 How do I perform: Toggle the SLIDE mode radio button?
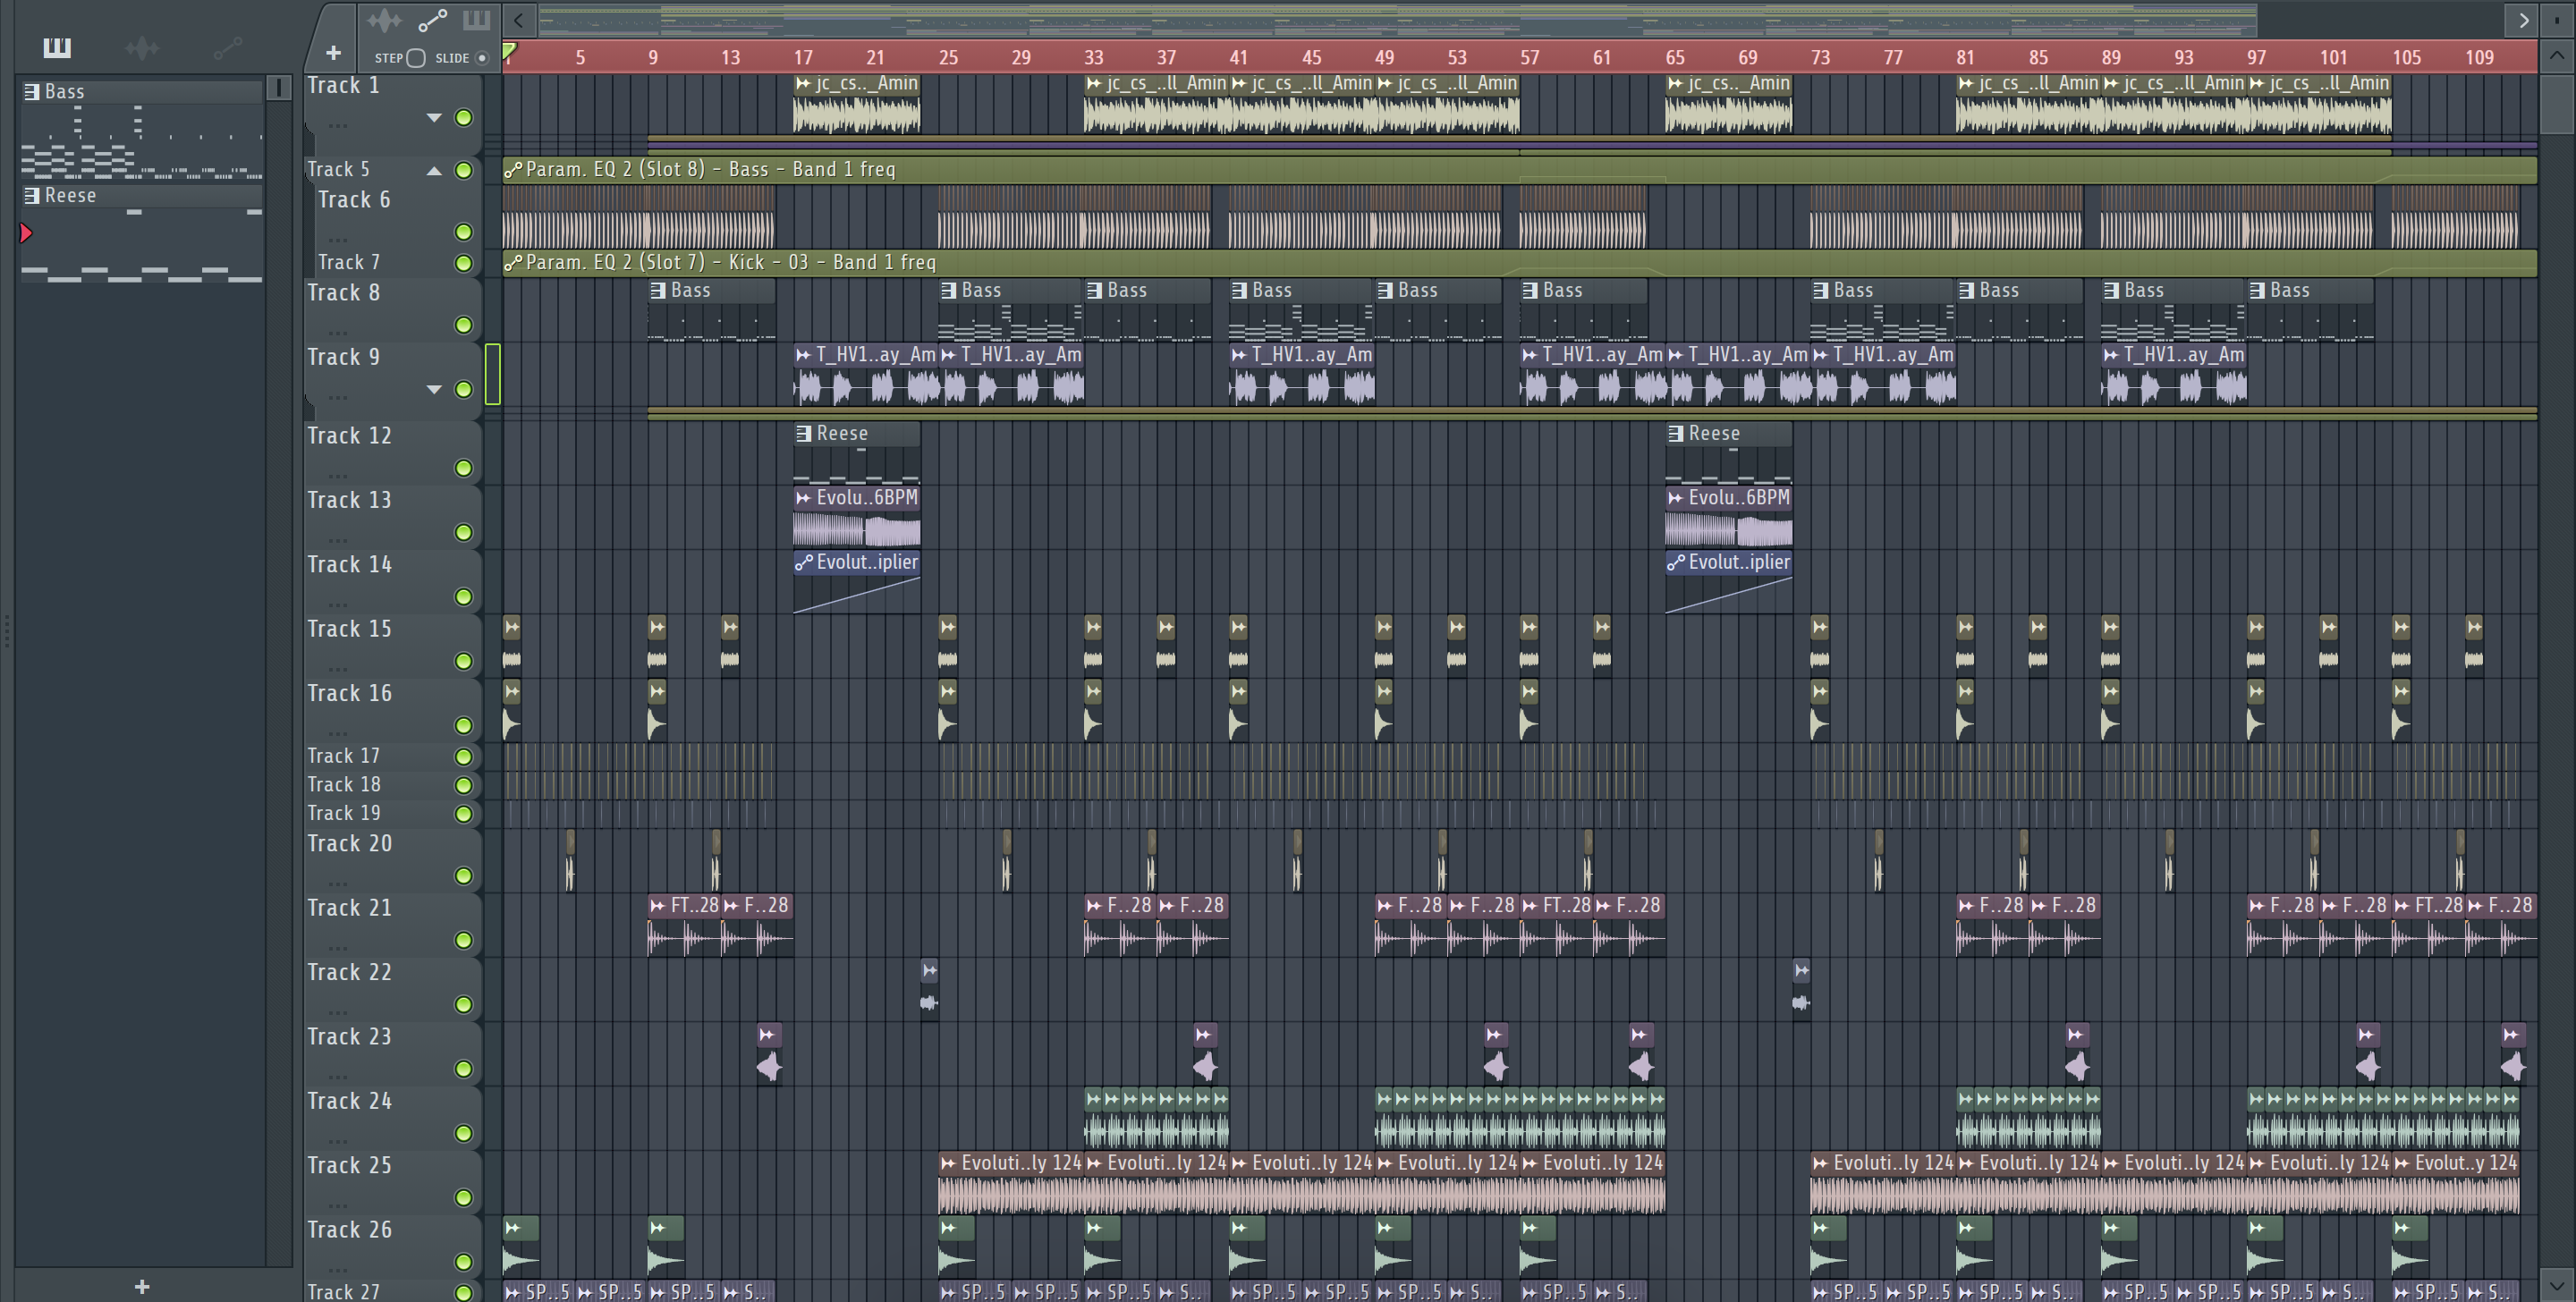482,58
